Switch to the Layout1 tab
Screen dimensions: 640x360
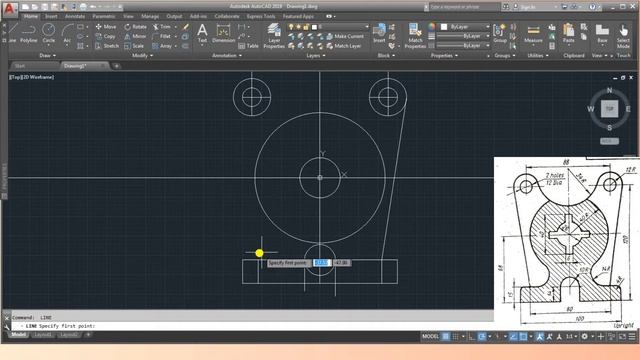click(43, 335)
